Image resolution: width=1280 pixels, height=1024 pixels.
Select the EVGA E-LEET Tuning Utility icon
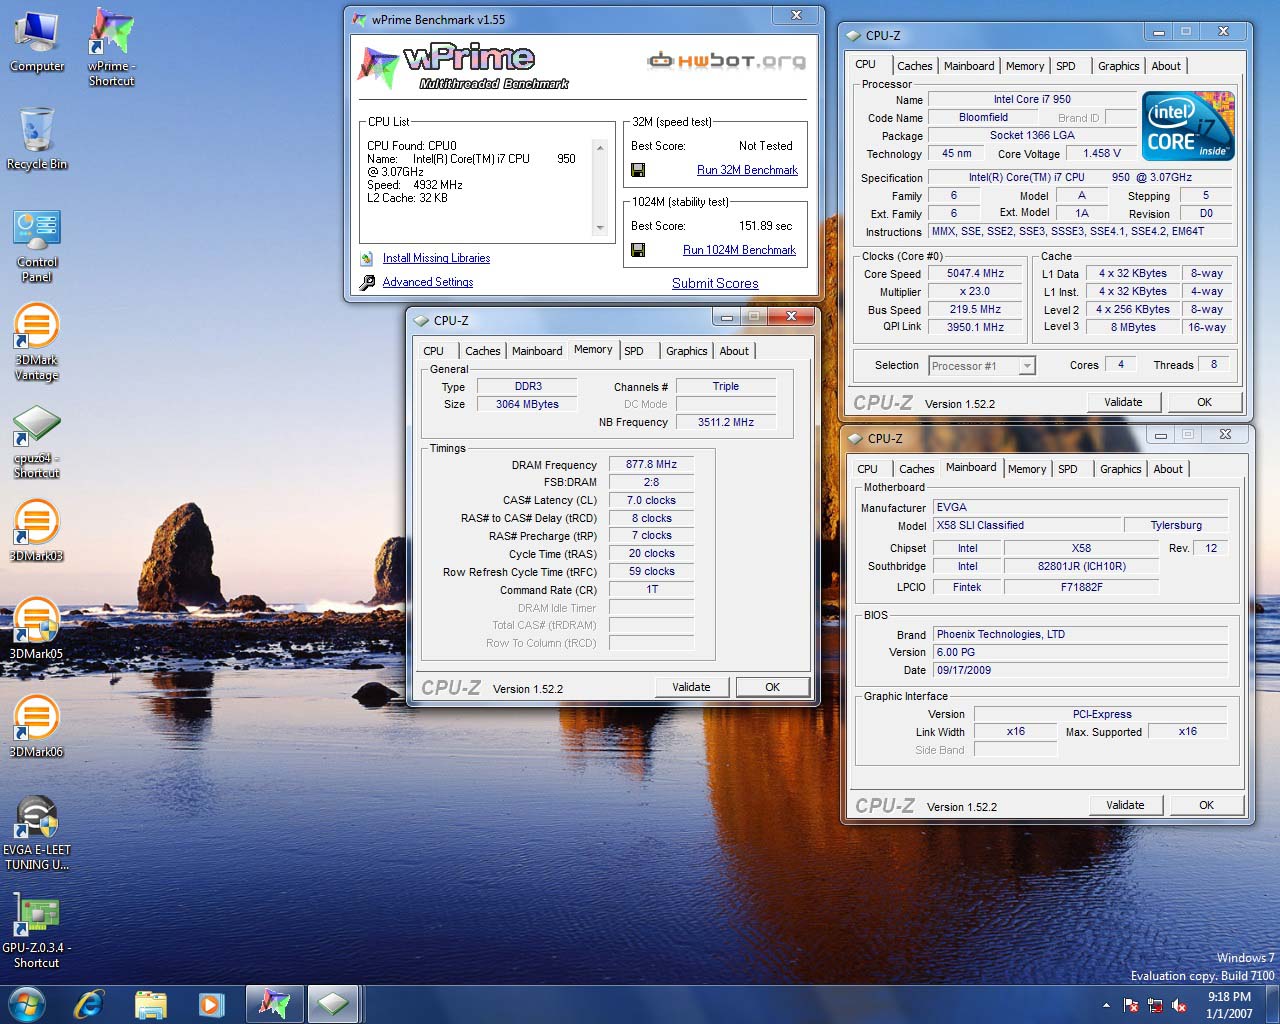(x=37, y=833)
